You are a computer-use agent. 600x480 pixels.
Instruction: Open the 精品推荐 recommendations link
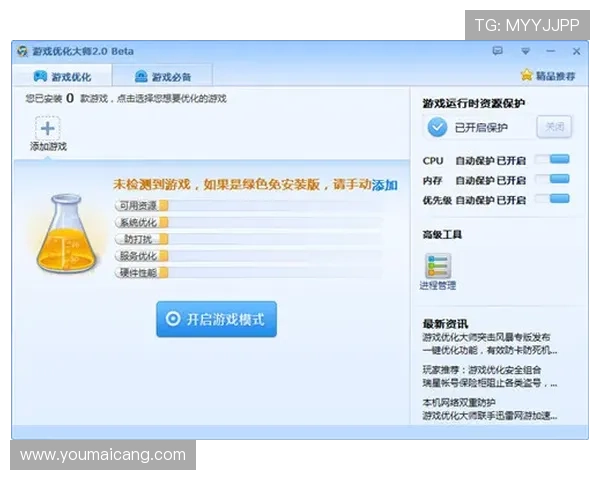click(555, 76)
